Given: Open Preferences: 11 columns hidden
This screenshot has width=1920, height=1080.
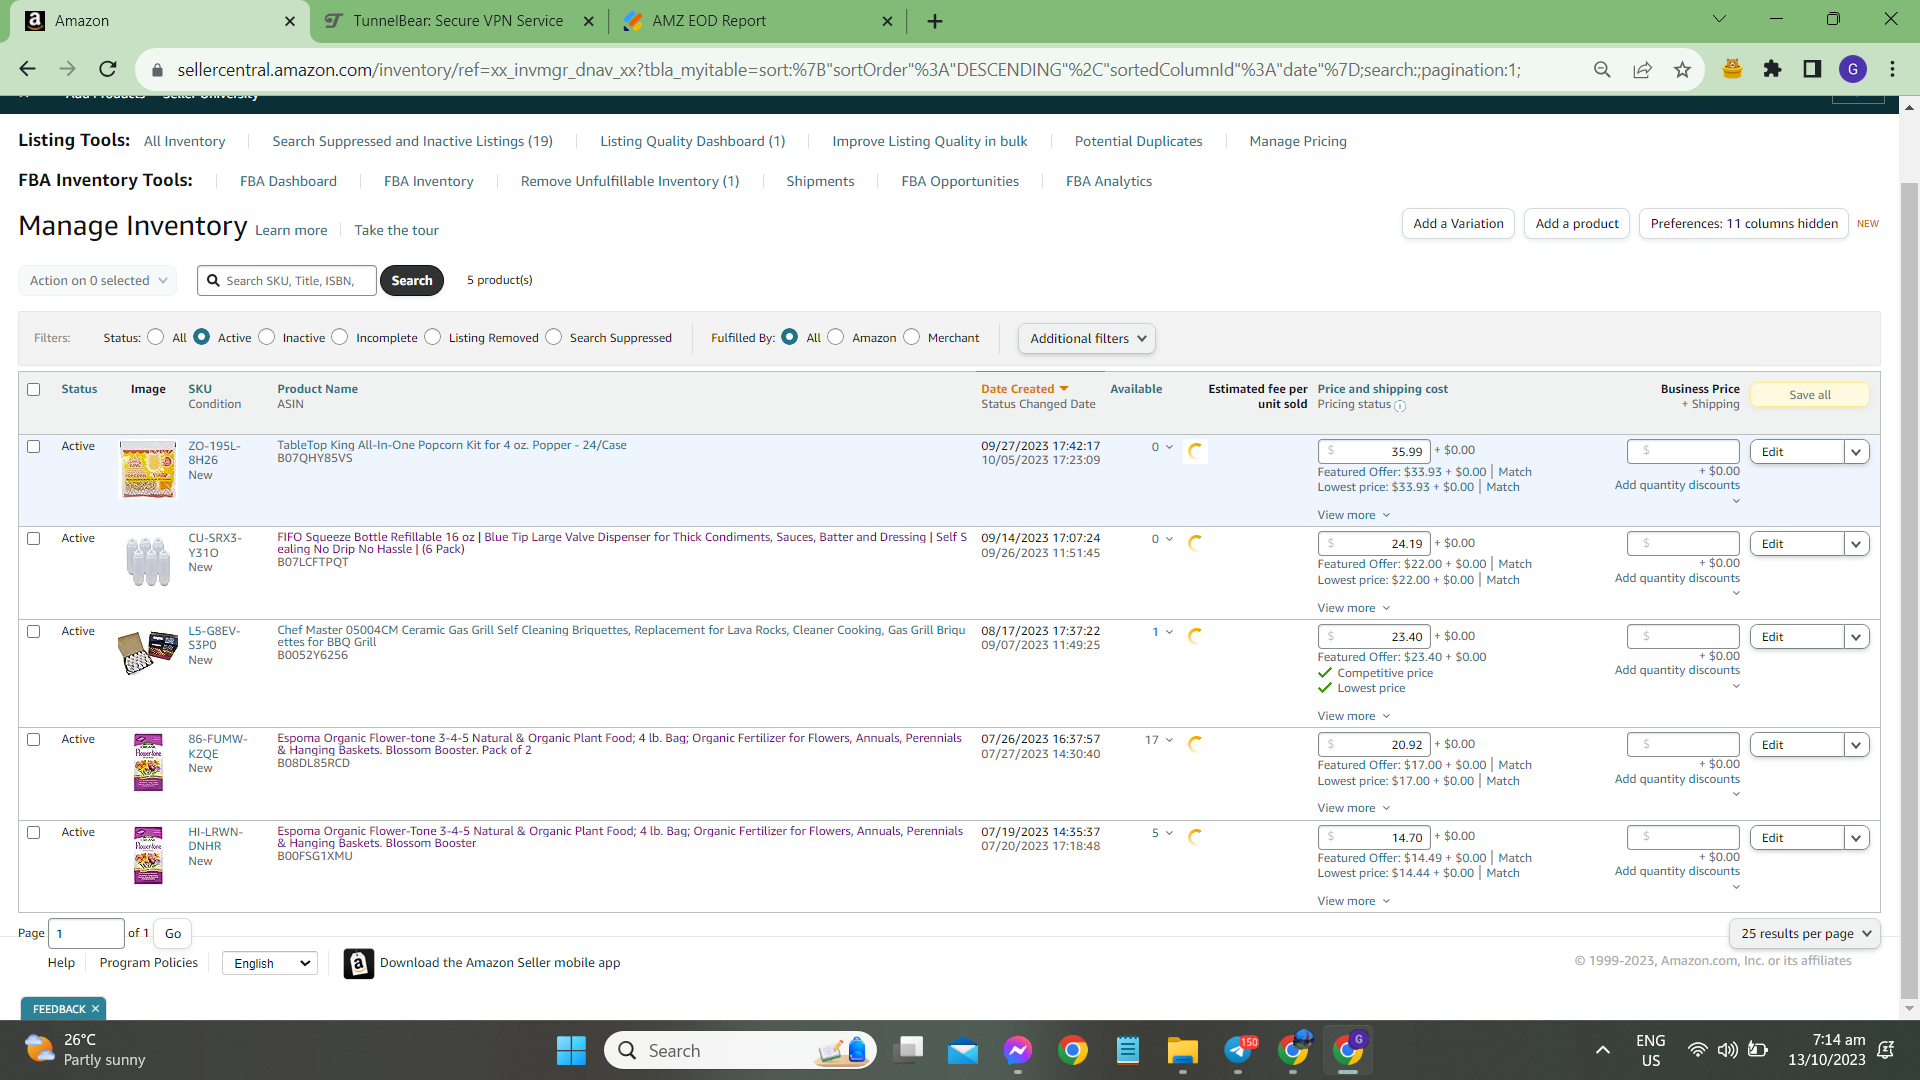Looking at the screenshot, I should [x=1744, y=224].
